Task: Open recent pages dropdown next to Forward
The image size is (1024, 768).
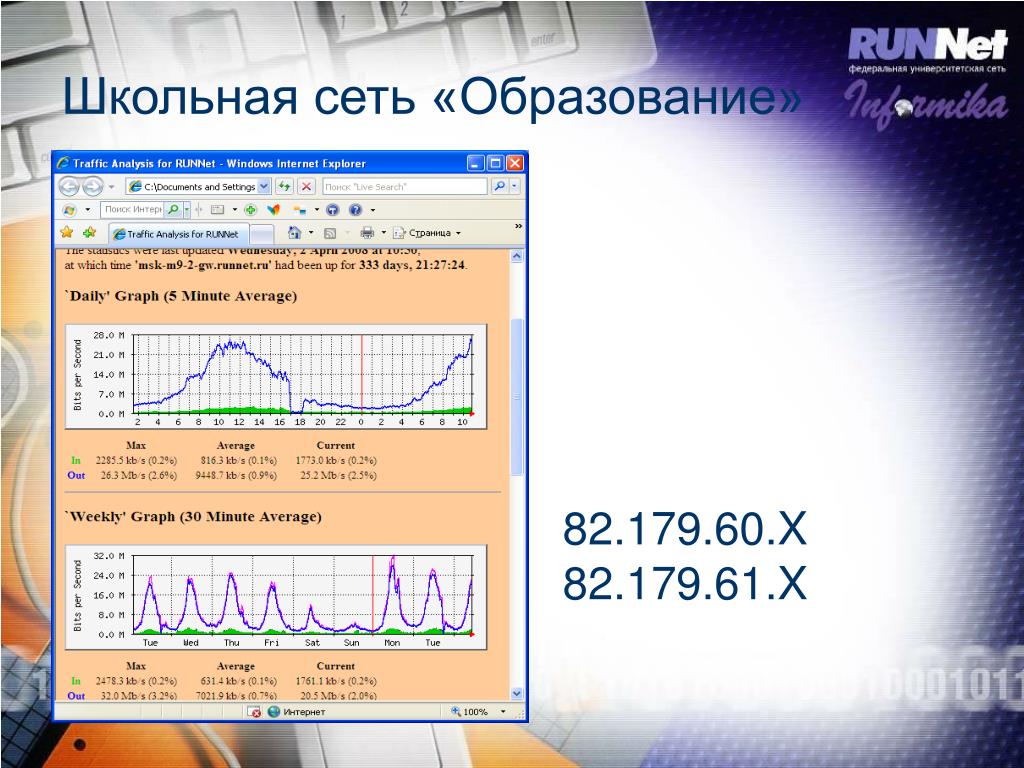Action: [x=111, y=187]
